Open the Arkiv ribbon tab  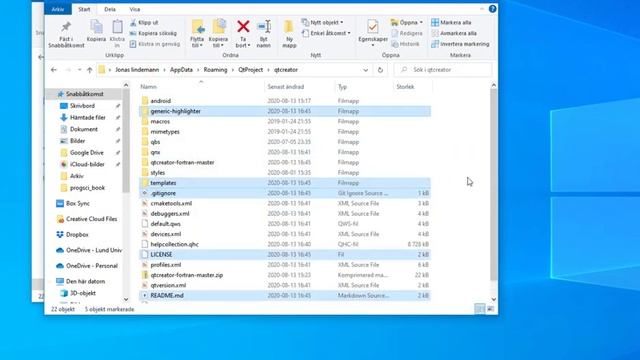point(58,9)
